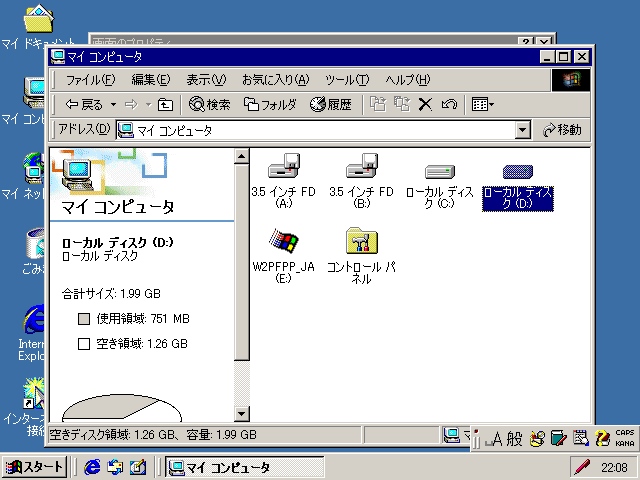The image size is (640, 480).
Task: Click the left pane scroll-up arrow
Action: (x=242, y=156)
